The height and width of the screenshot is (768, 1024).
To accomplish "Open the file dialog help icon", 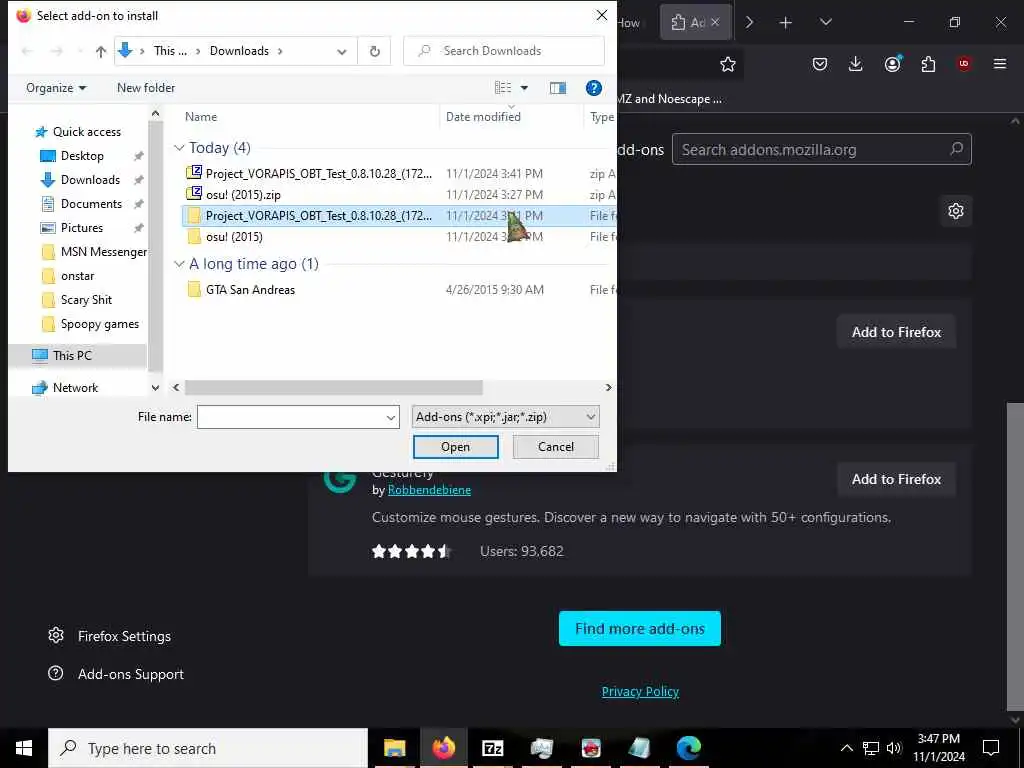I will [593, 88].
